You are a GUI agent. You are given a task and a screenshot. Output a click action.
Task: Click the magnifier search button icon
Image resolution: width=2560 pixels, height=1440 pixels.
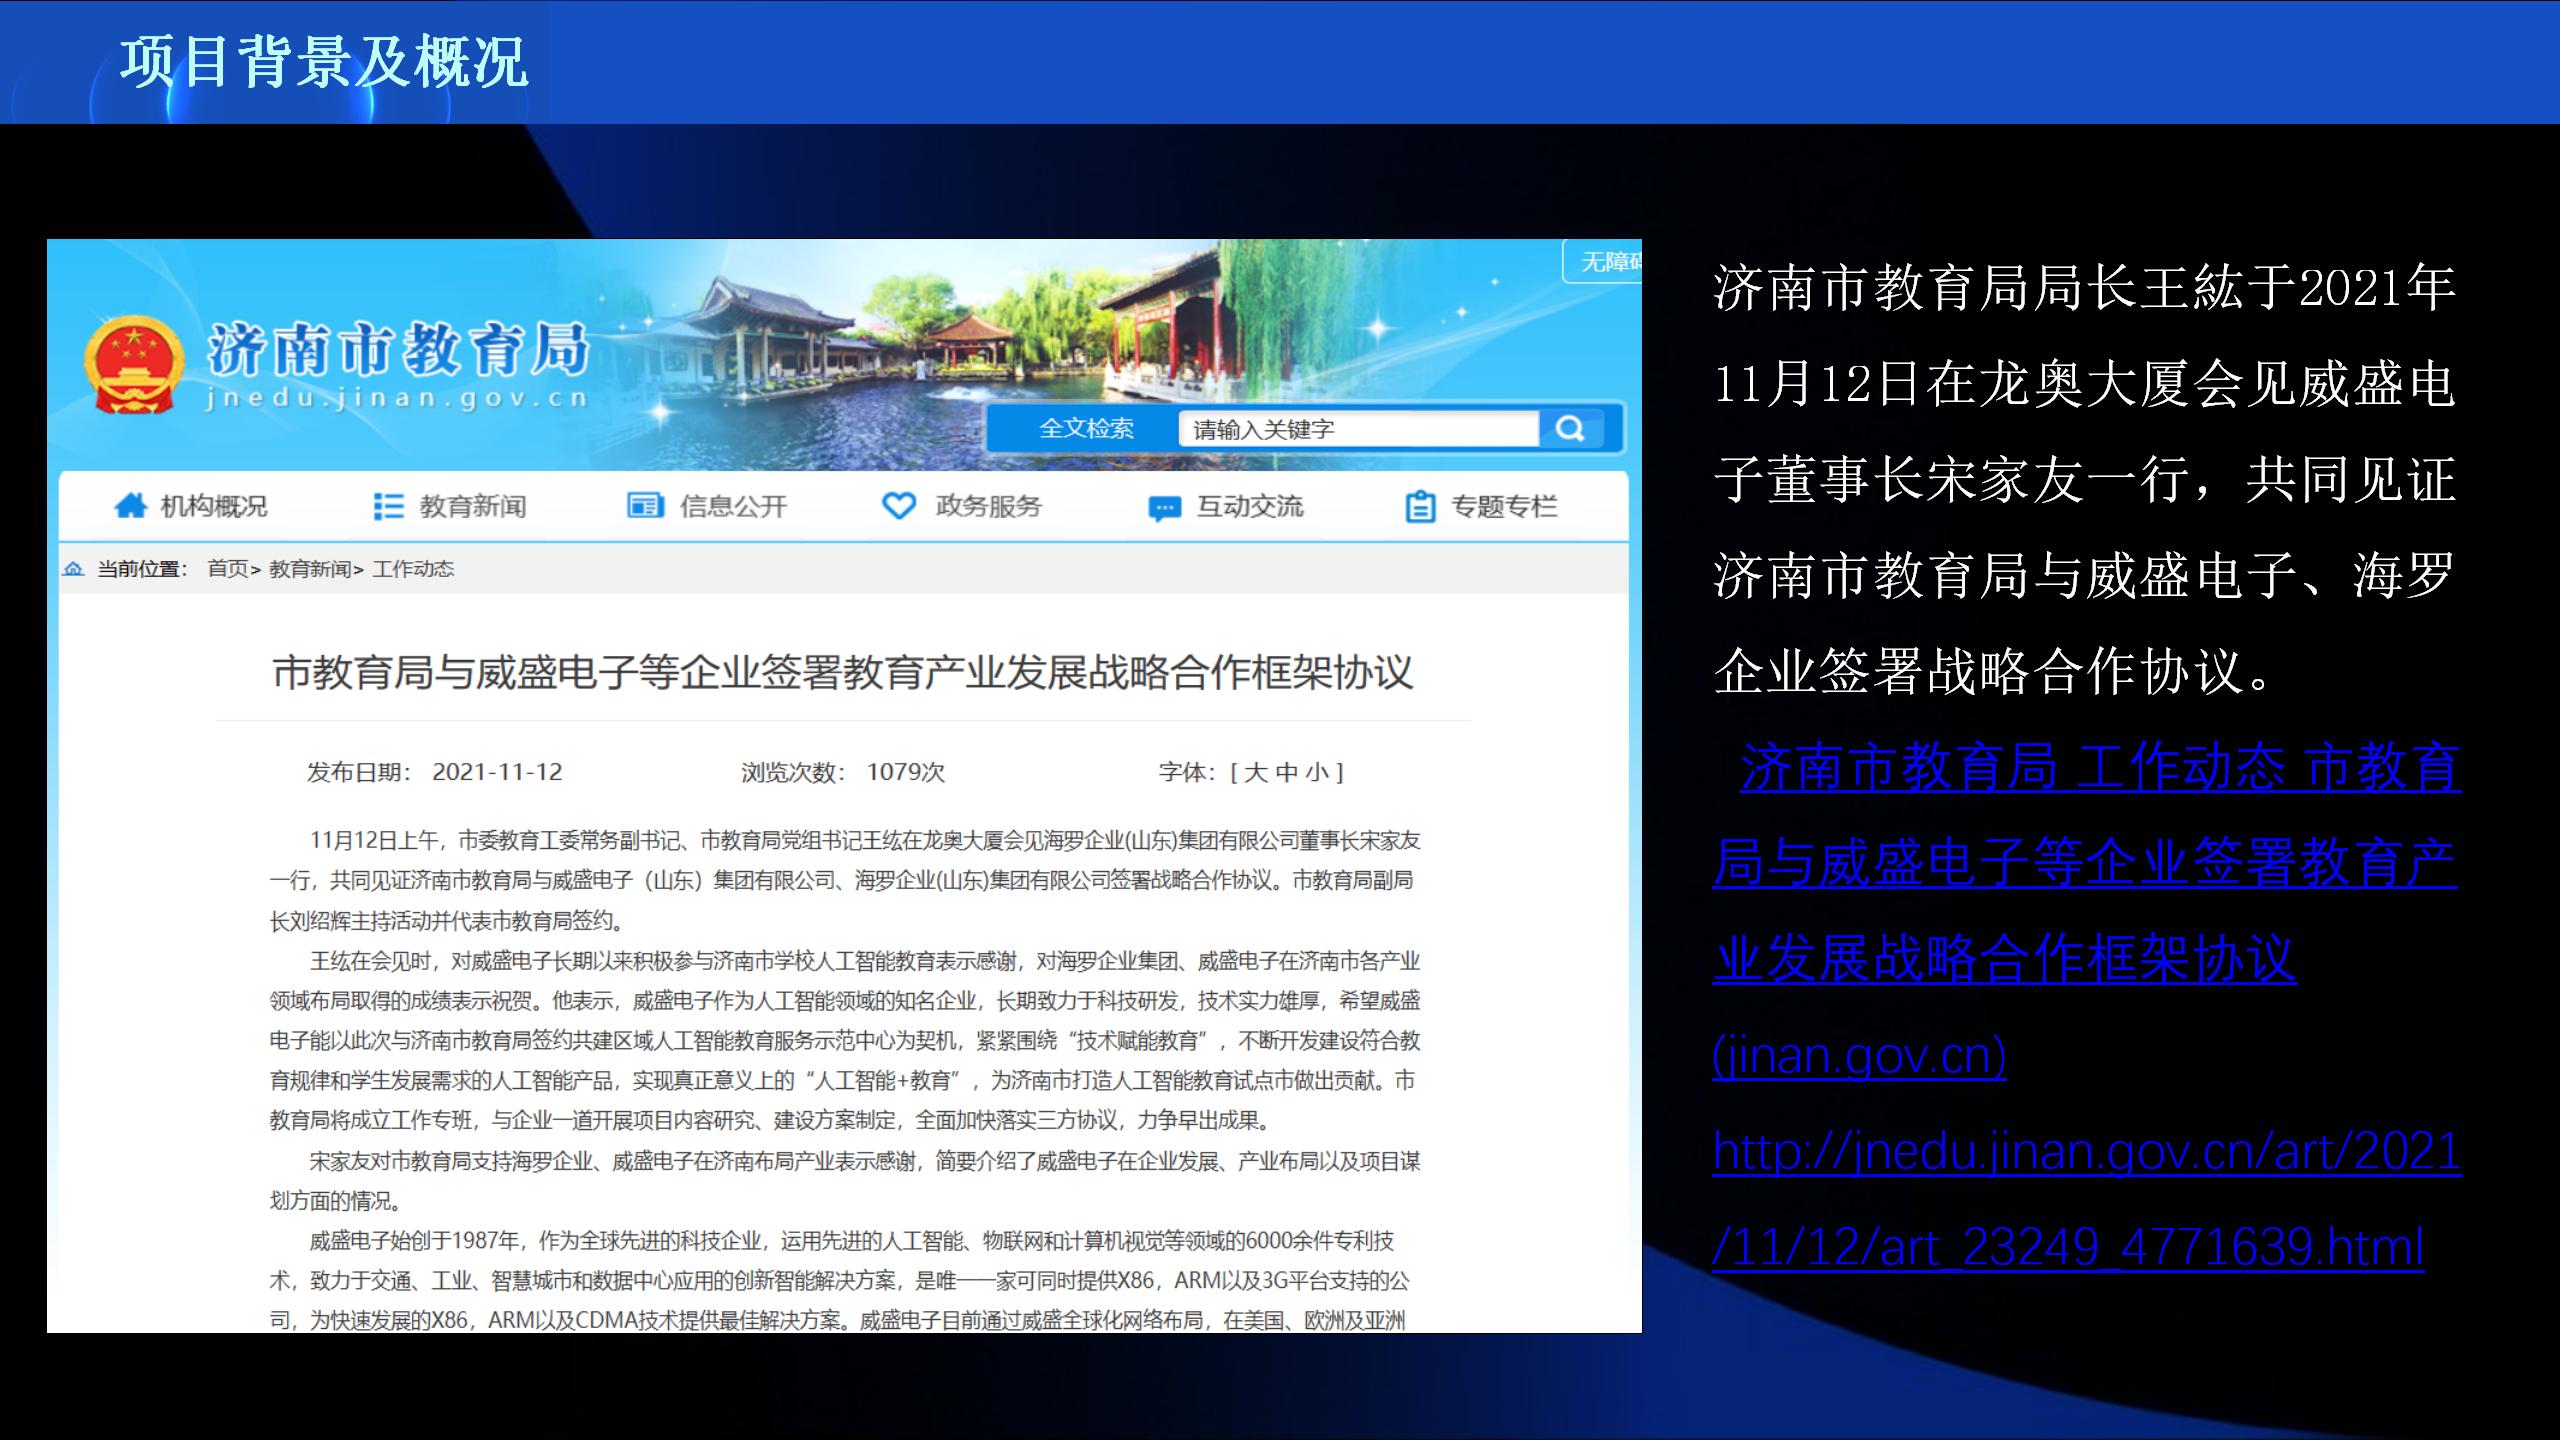coord(1571,429)
